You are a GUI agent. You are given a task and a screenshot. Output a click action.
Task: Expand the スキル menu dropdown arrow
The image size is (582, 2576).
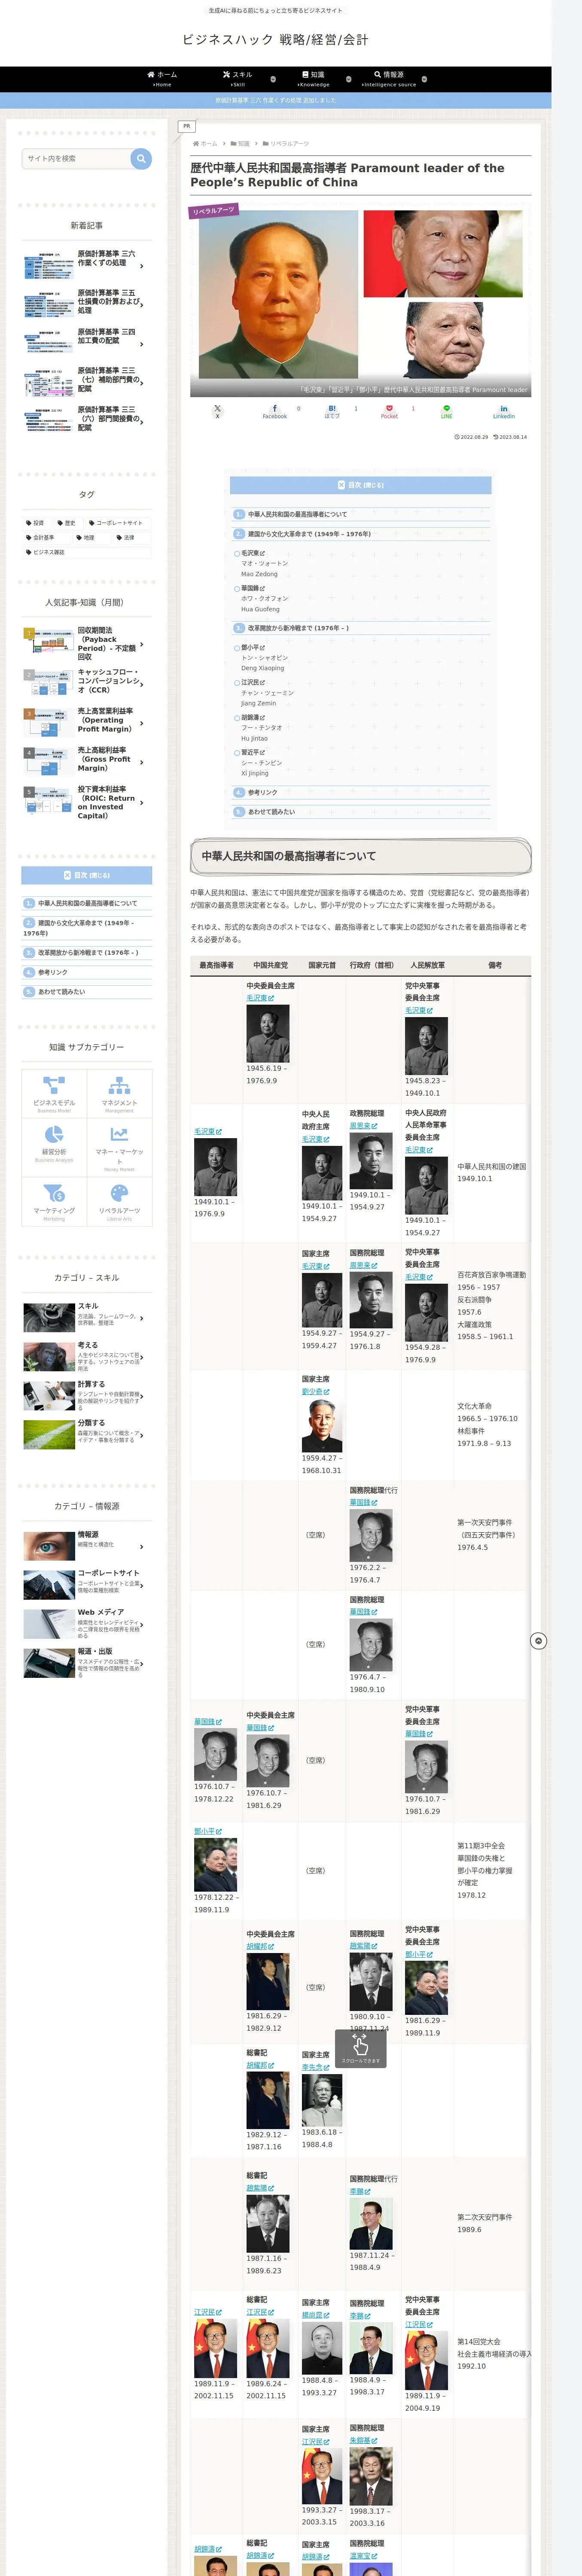point(273,79)
